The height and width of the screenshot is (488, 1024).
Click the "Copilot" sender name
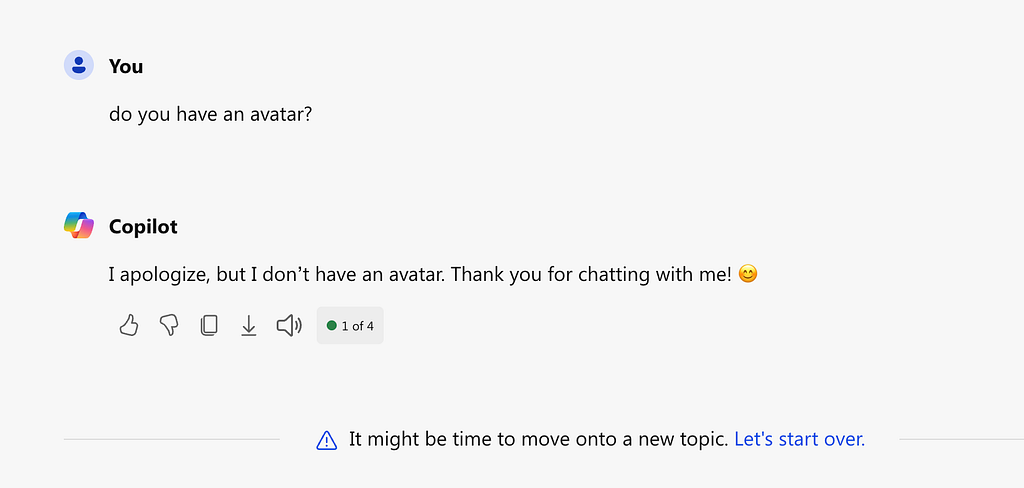(x=143, y=227)
